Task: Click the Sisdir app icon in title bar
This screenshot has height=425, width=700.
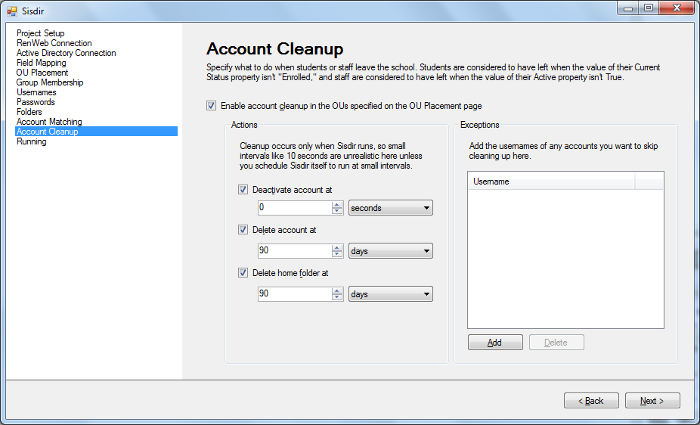Action: pyautogui.click(x=12, y=11)
